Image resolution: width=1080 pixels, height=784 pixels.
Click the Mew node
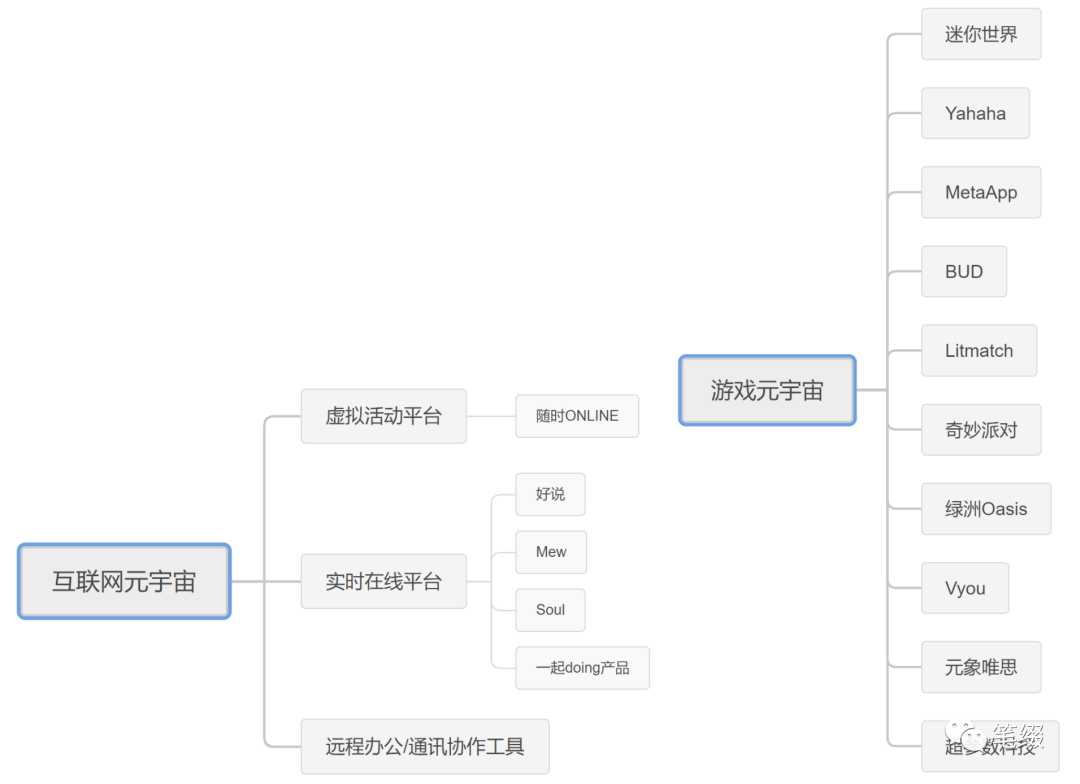551,552
